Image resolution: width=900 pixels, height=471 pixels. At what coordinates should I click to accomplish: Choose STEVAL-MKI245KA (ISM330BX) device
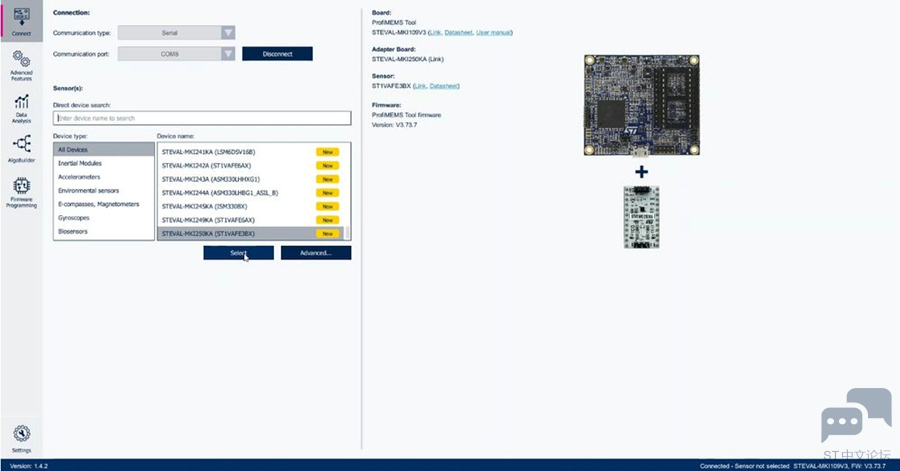click(250, 207)
